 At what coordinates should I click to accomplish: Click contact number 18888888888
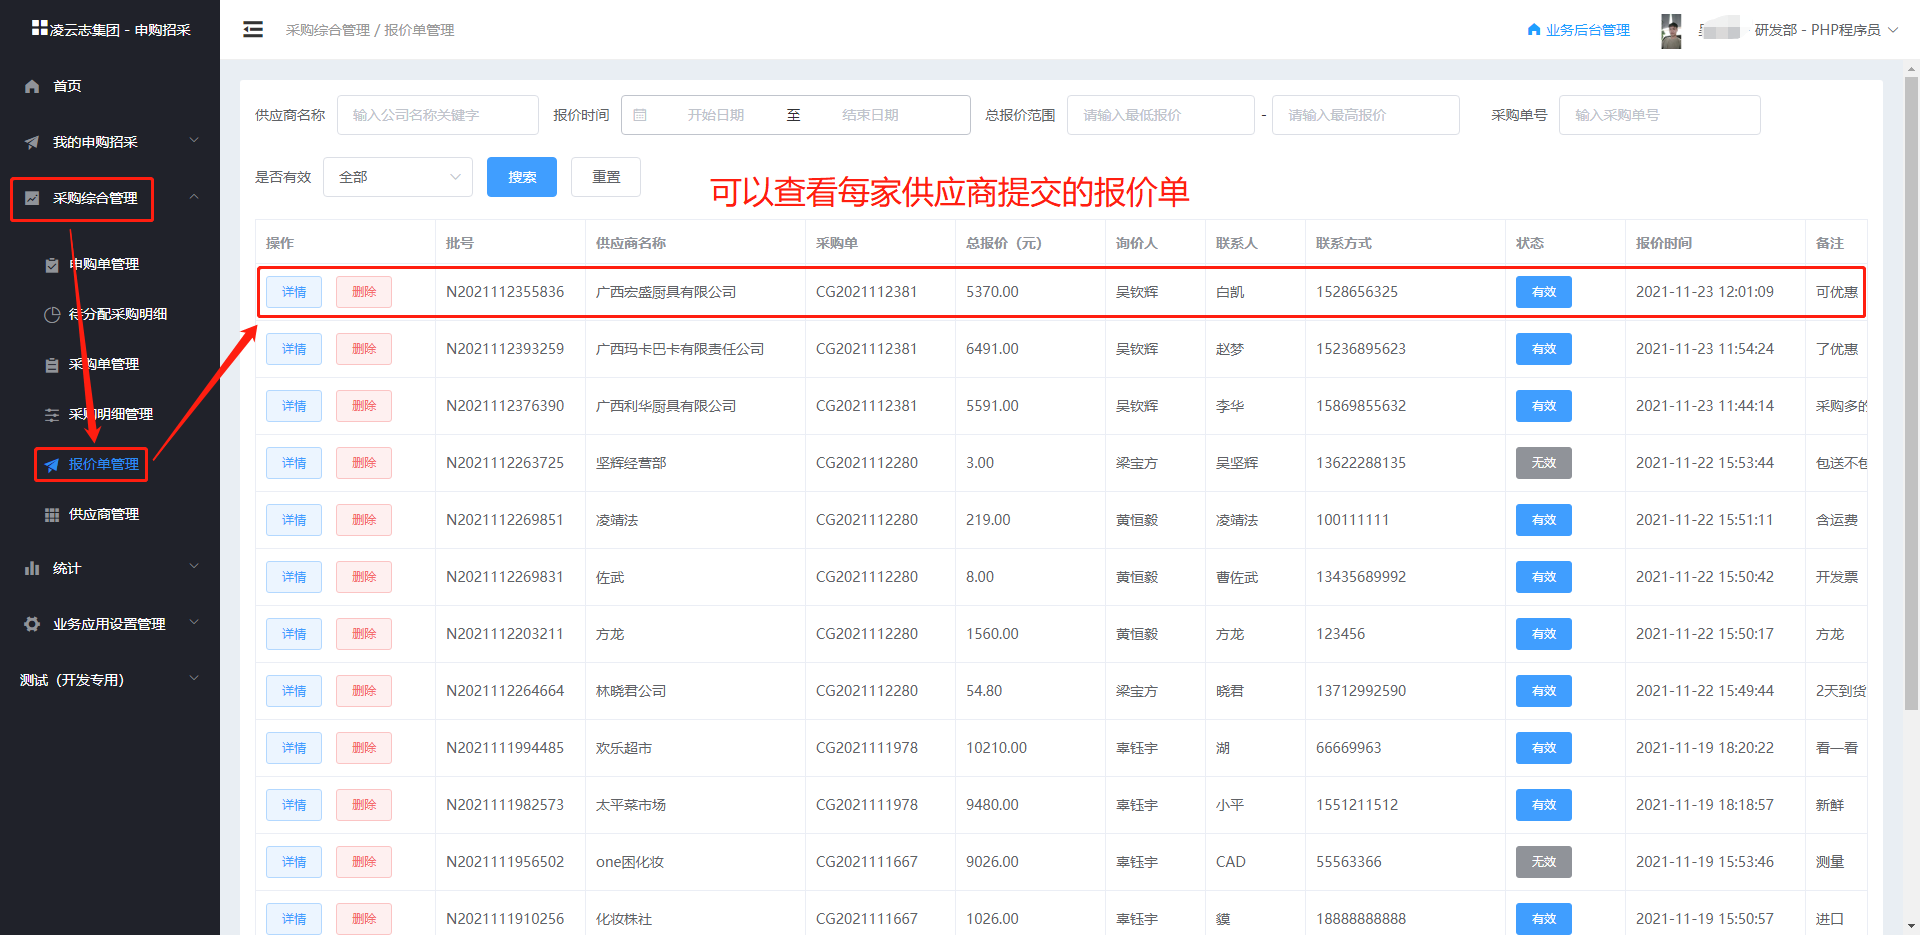coord(1361,919)
